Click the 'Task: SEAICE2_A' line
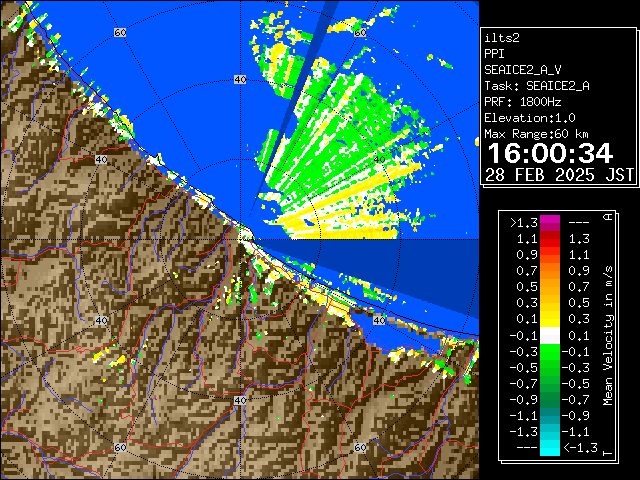640x480 pixels. (537, 86)
